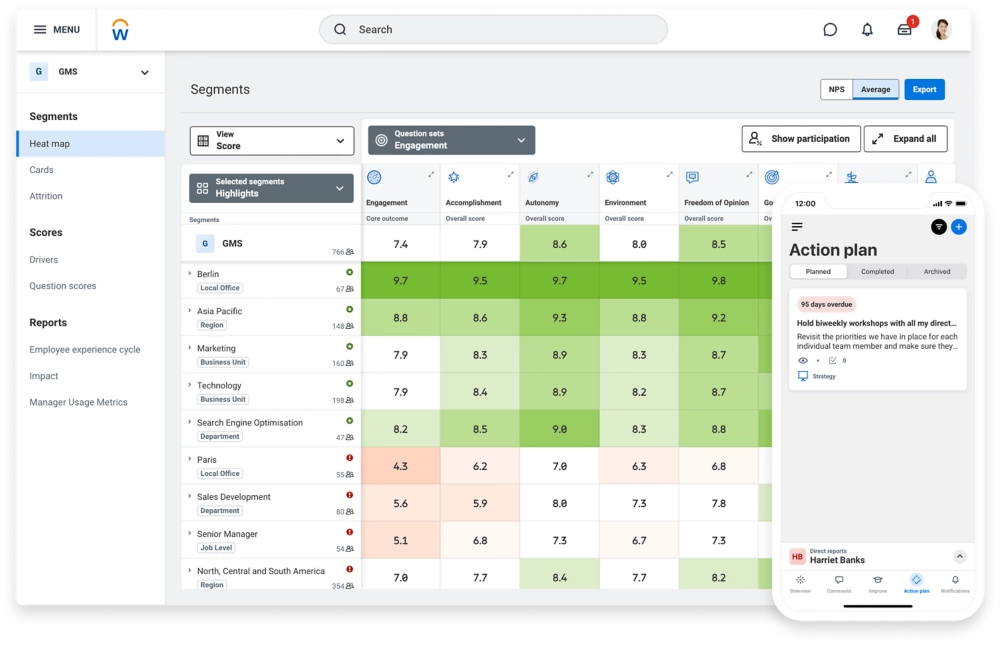
Task: Open the MENU in top left corner
Action: [x=58, y=29]
